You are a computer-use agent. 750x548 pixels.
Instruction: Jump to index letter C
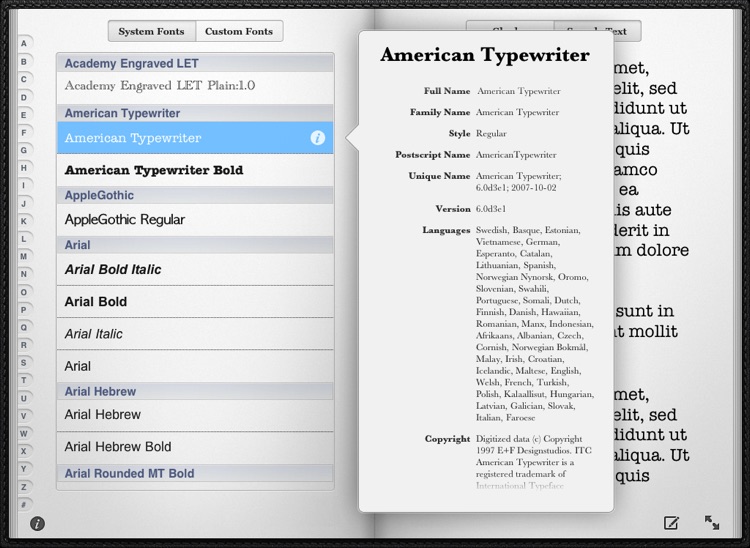coord(24,79)
